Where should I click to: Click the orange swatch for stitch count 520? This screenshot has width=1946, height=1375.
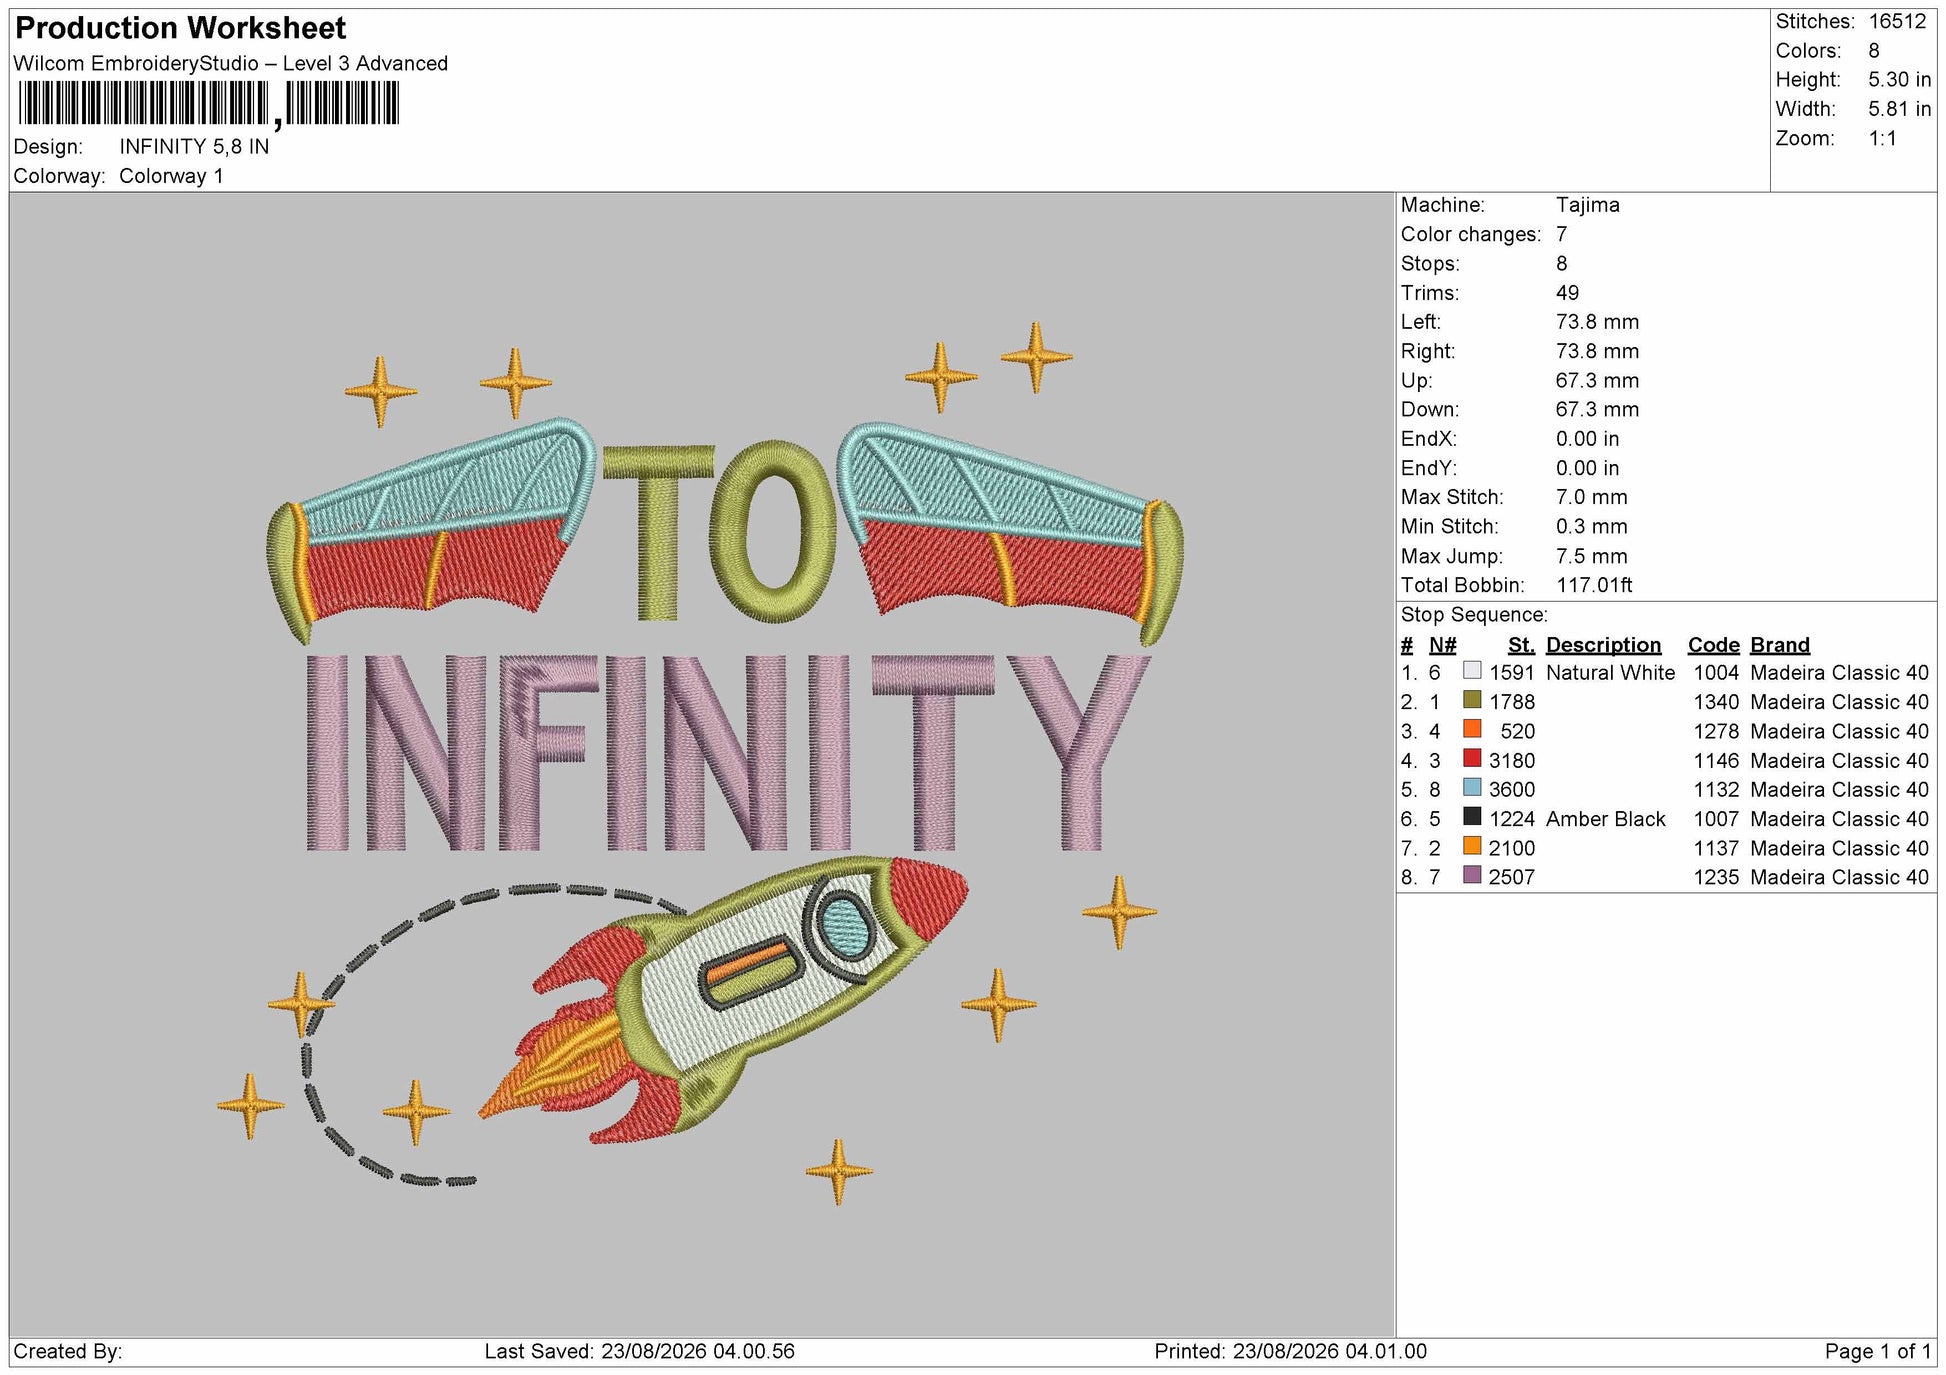pyautogui.click(x=1471, y=729)
